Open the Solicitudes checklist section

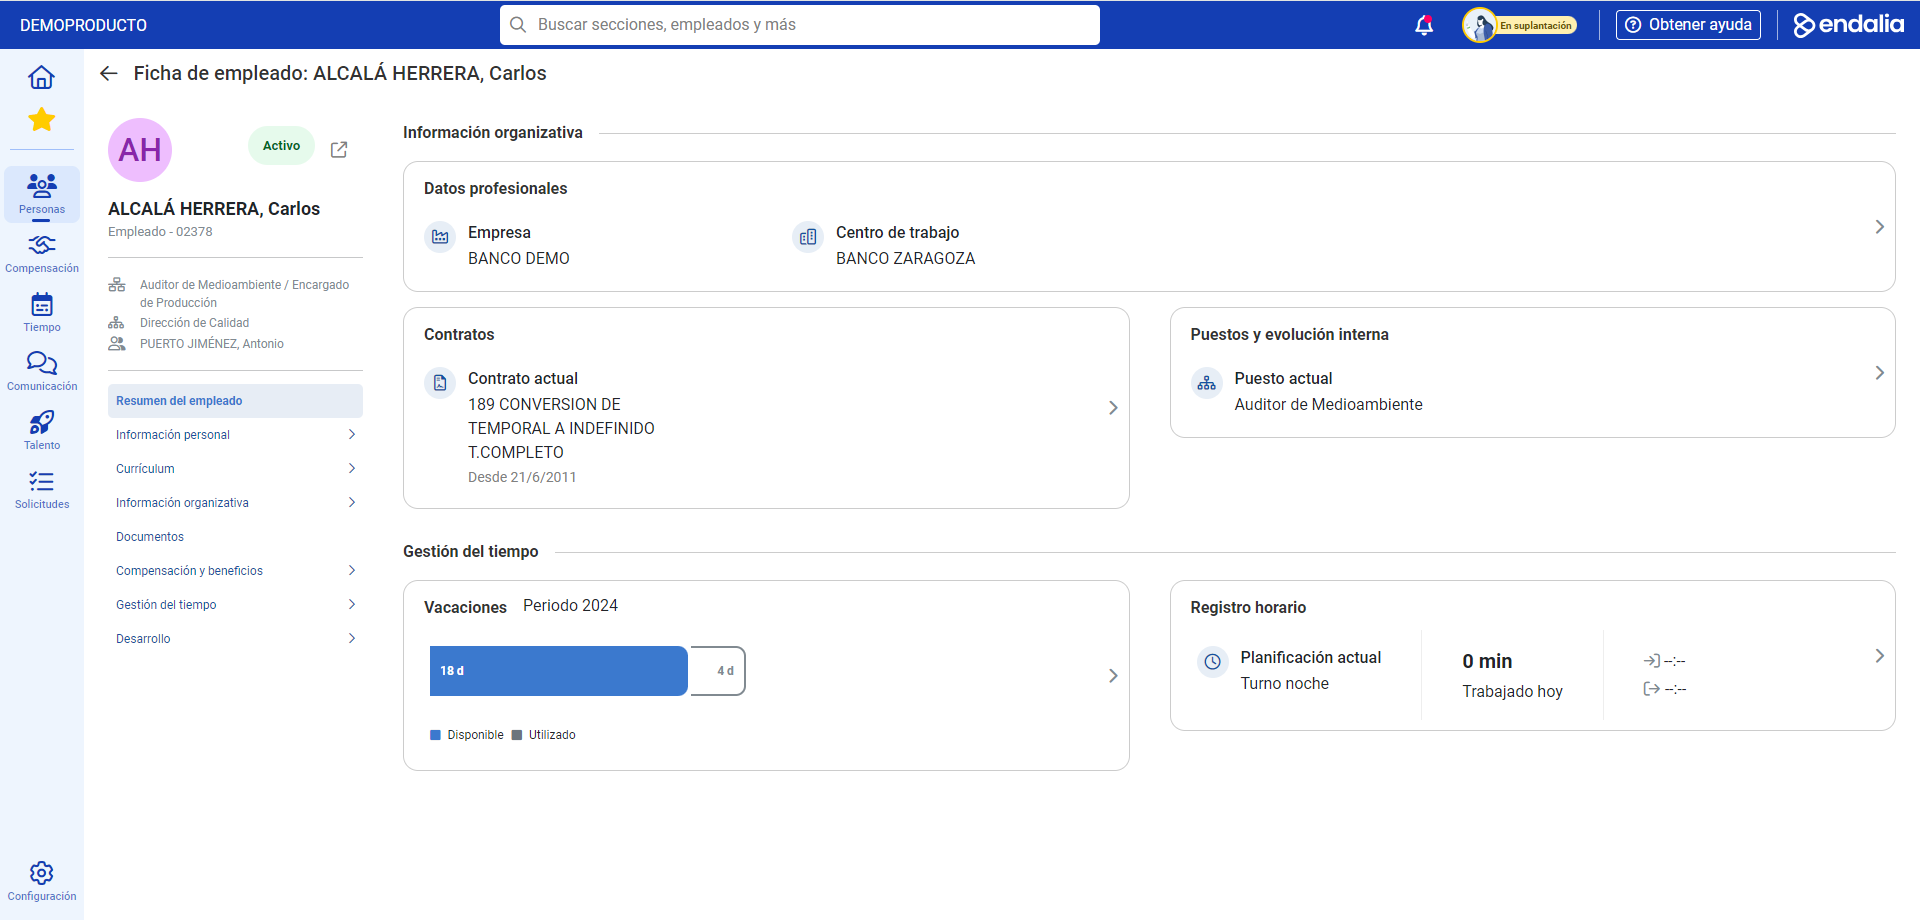(x=42, y=489)
